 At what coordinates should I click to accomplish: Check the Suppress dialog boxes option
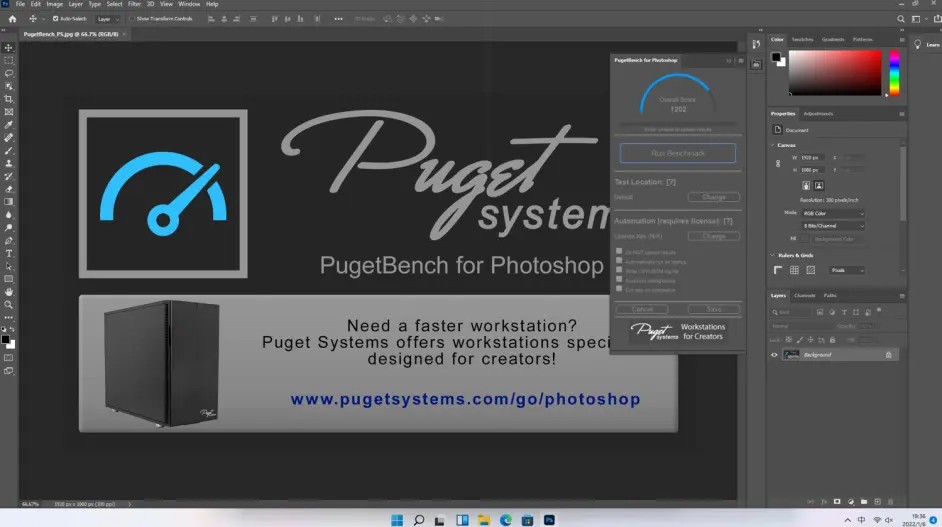[619, 279]
